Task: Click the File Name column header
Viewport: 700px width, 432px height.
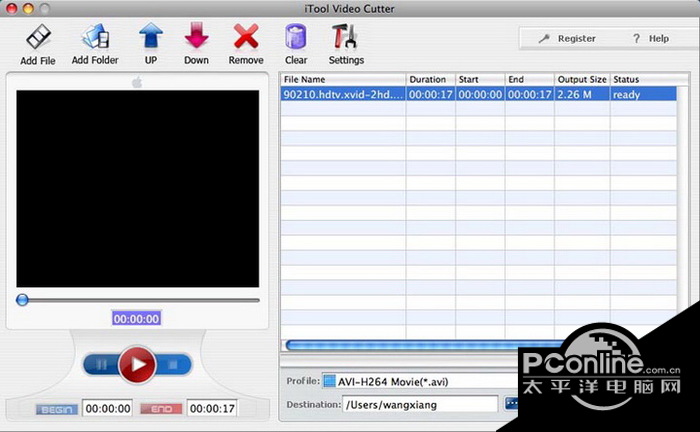Action: 342,79
